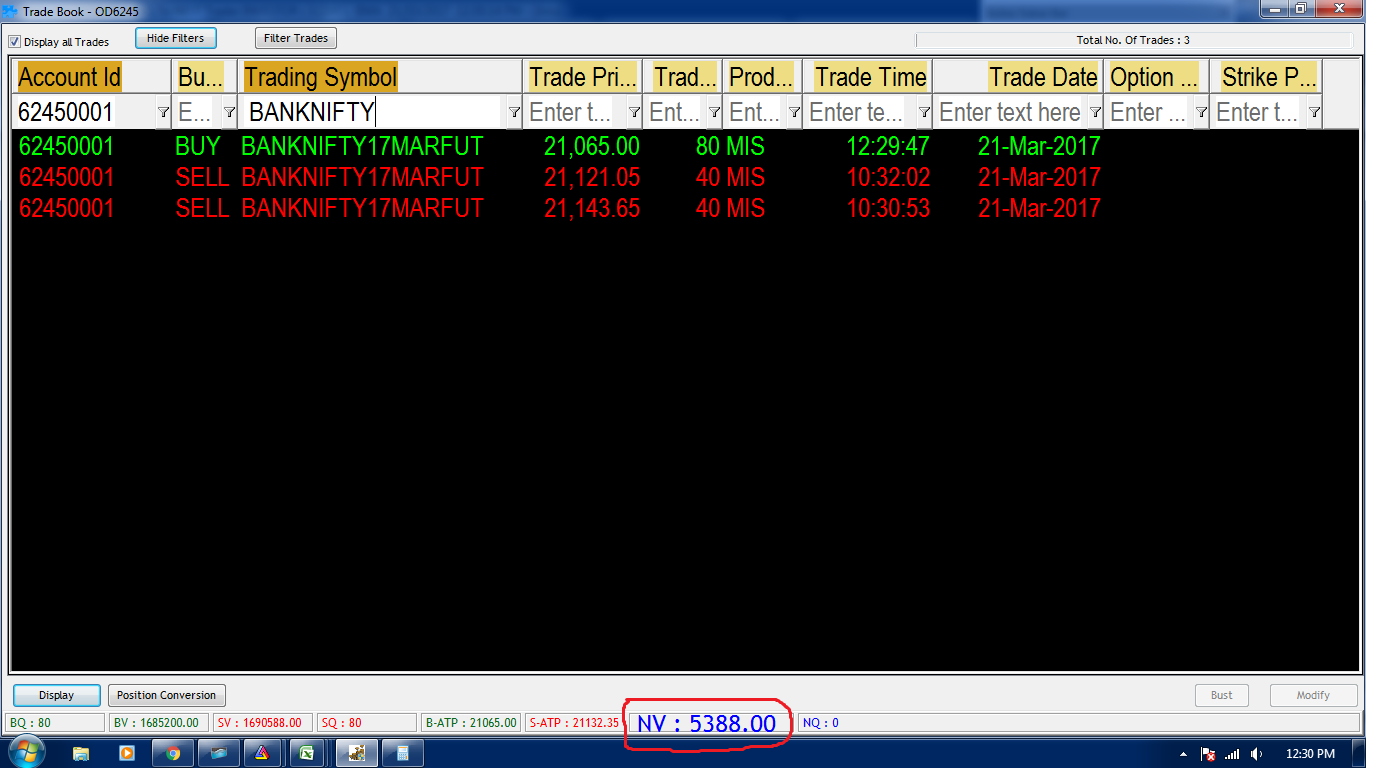Click the Strike P... column header
Image resolution: width=1380 pixels, height=768 pixels.
click(1268, 77)
